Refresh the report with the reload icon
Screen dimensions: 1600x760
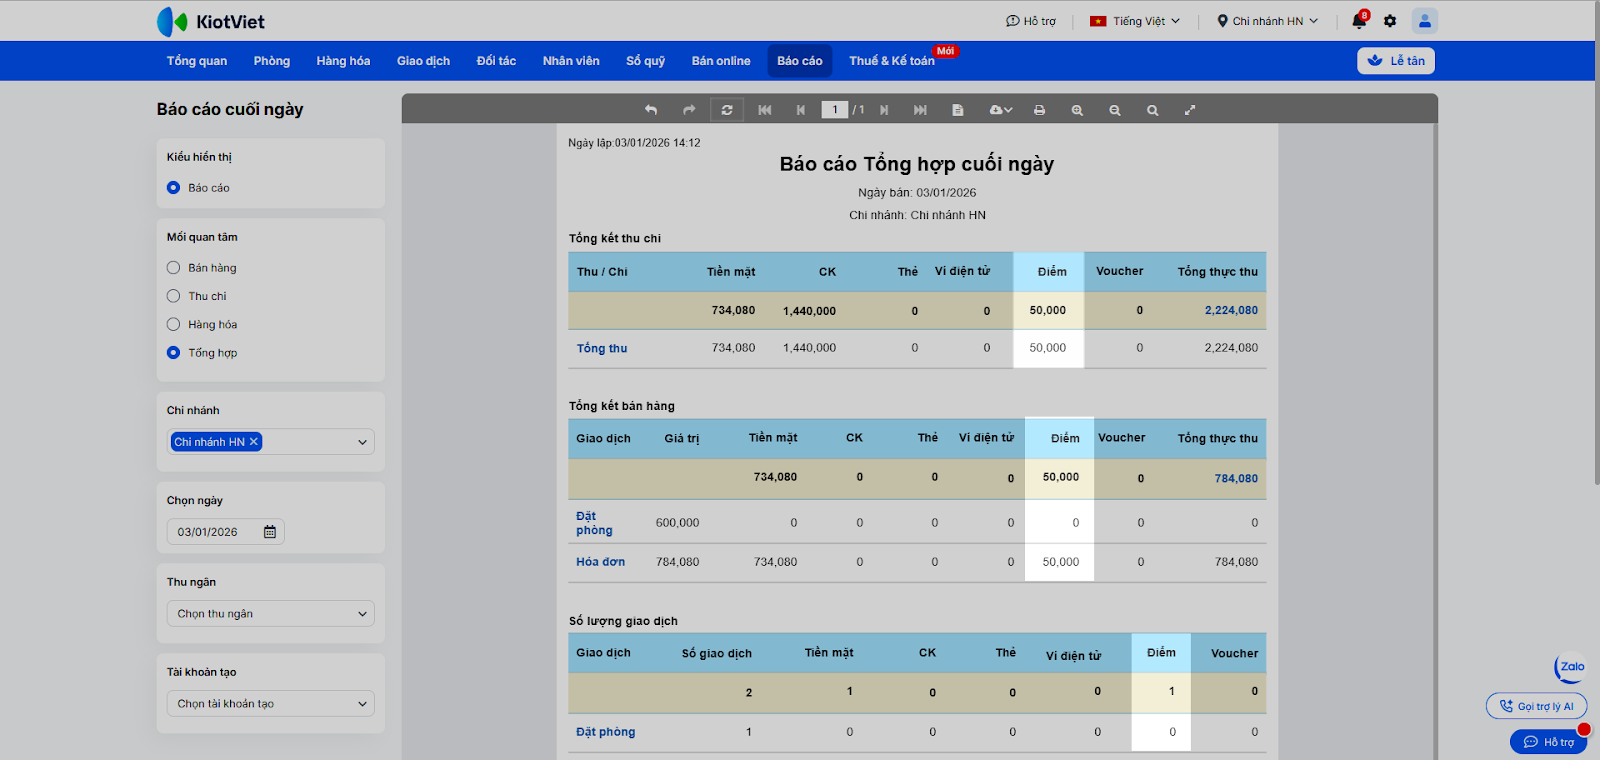tap(727, 110)
